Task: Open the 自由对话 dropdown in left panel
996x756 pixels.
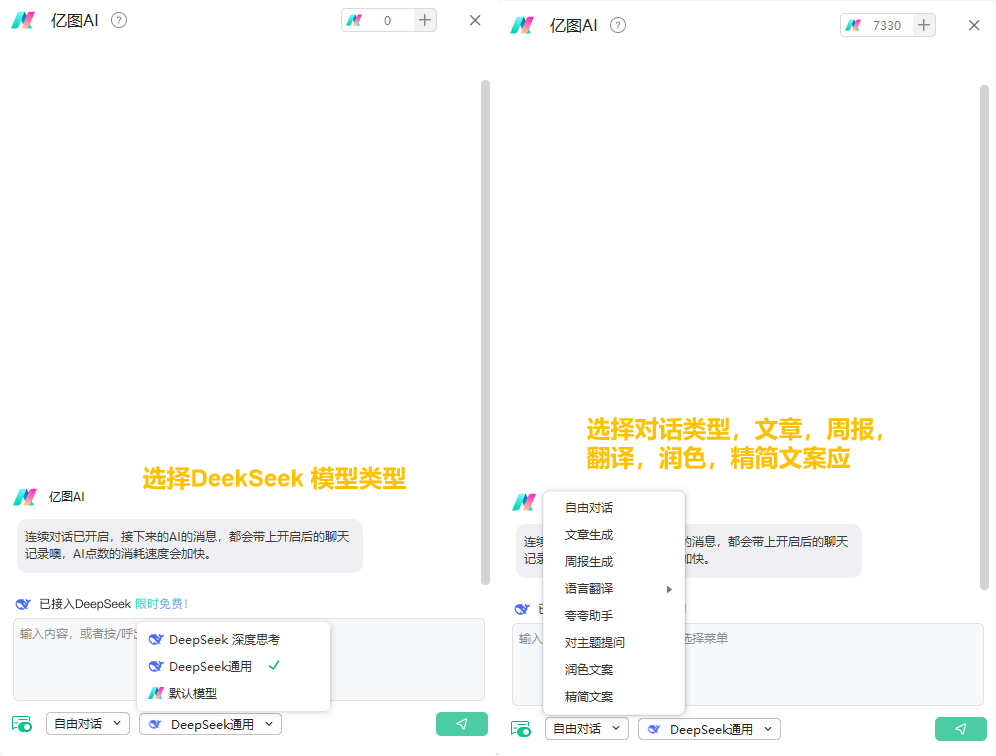Action: tap(87, 723)
